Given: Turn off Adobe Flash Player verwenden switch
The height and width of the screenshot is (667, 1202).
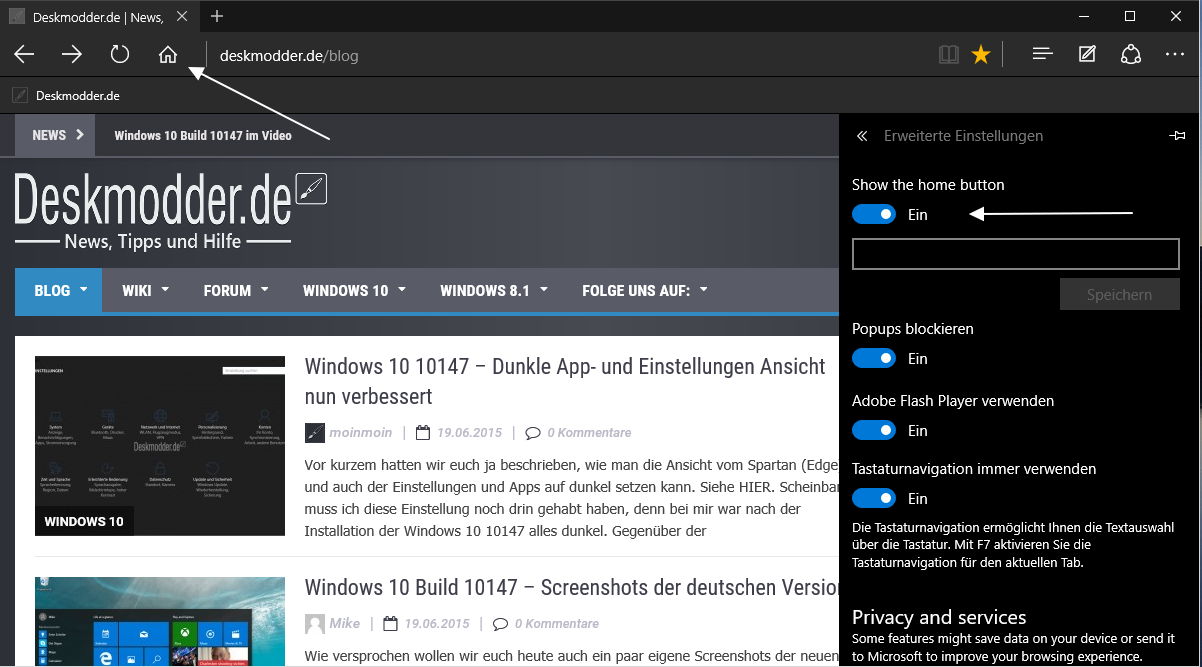Looking at the screenshot, I should coord(874,430).
